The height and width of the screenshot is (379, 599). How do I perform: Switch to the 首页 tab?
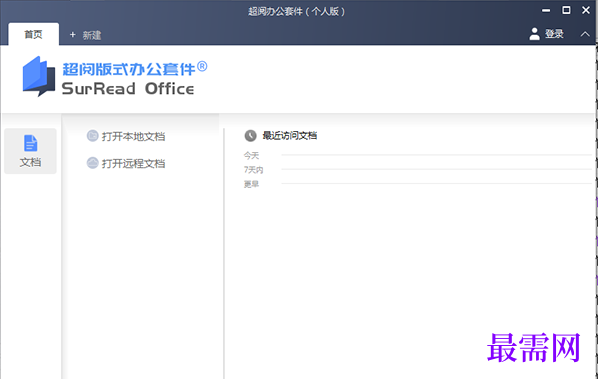click(34, 34)
